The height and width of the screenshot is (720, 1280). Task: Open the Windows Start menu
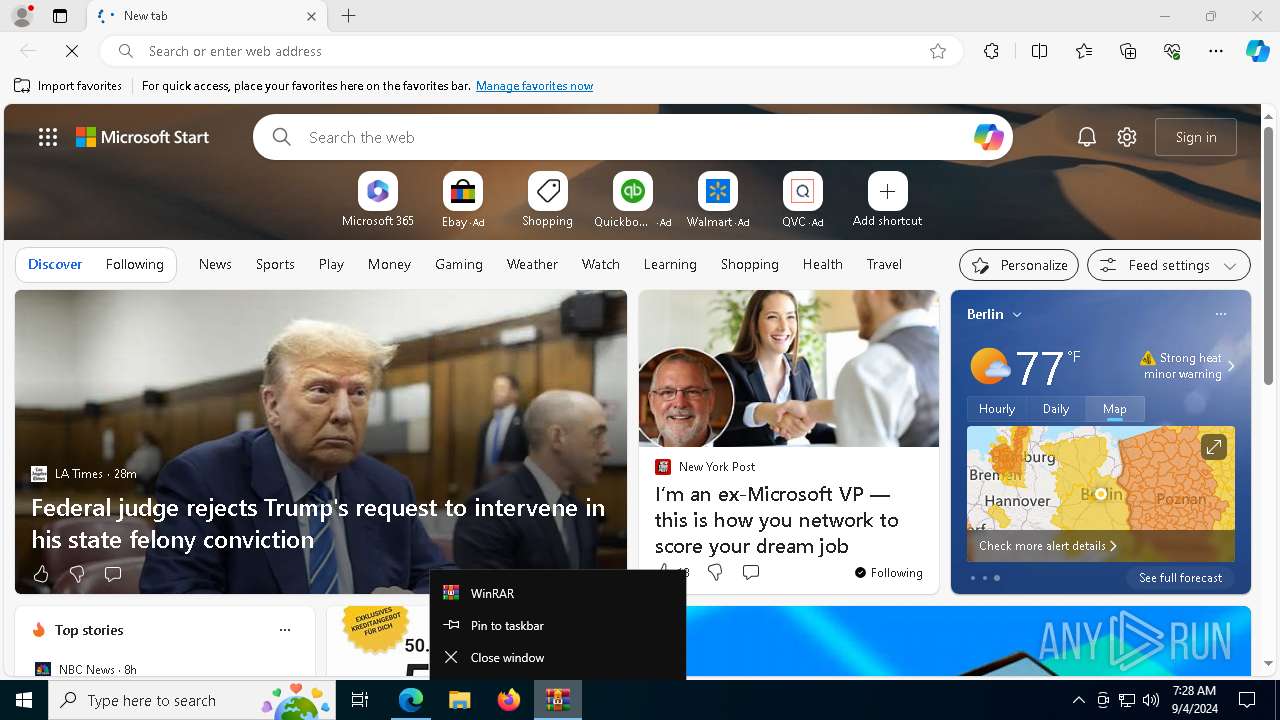point(24,700)
